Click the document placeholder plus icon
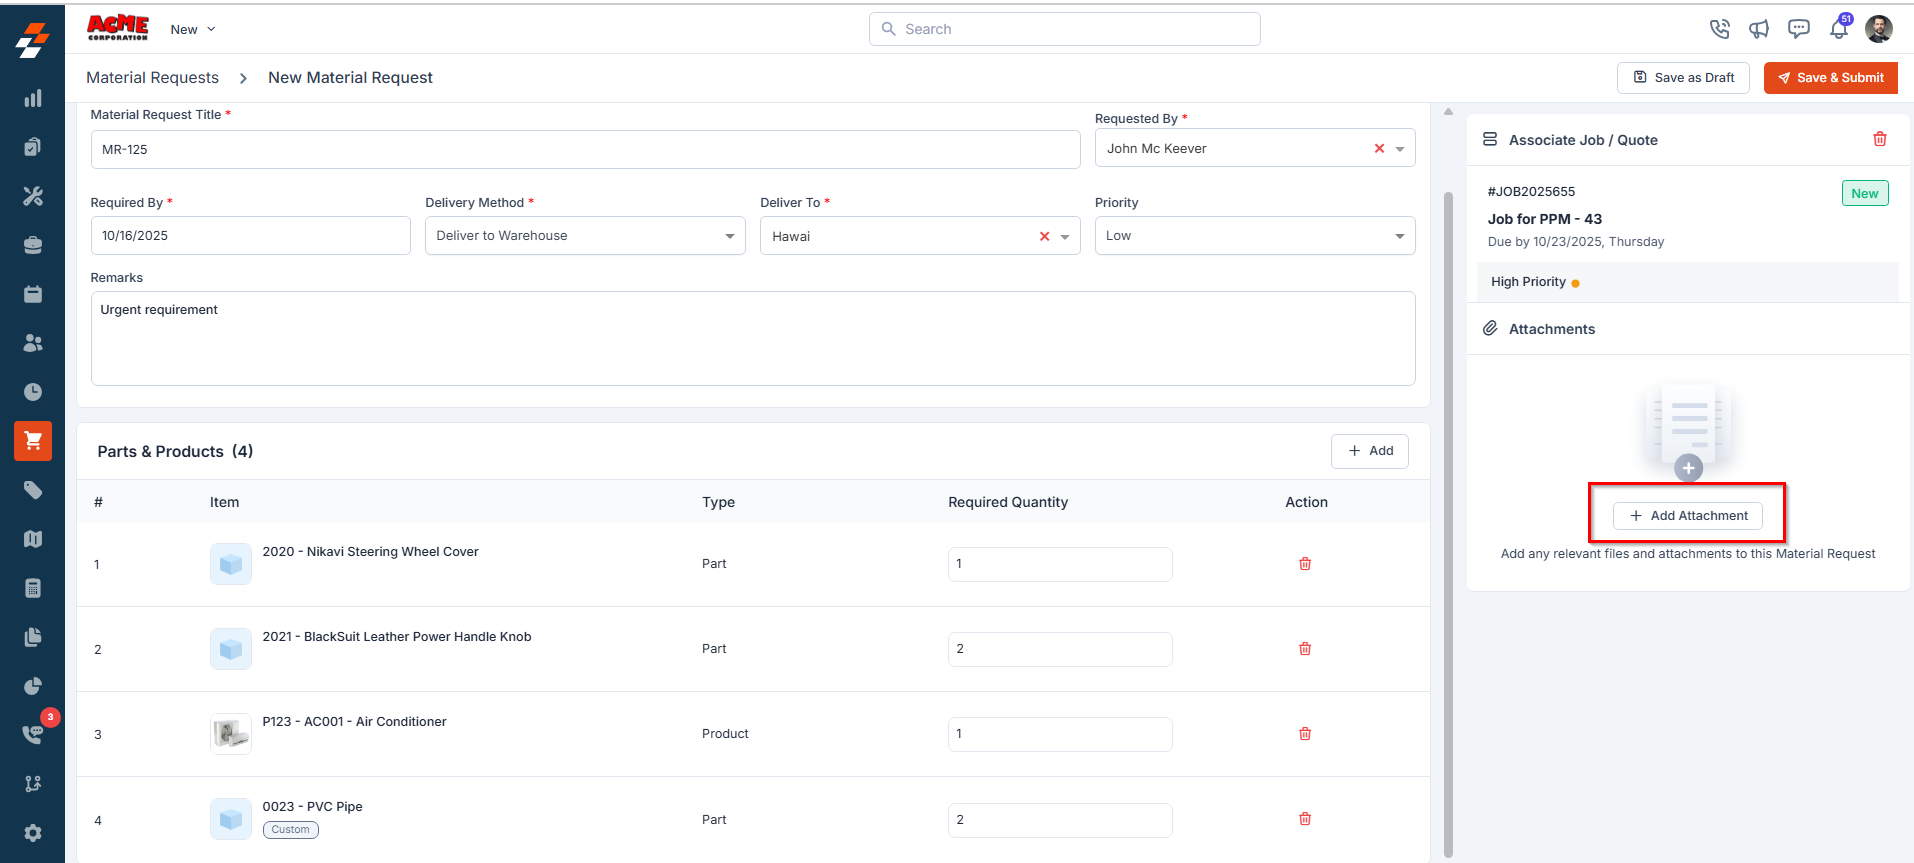This screenshot has width=1914, height=863. 1688,468
